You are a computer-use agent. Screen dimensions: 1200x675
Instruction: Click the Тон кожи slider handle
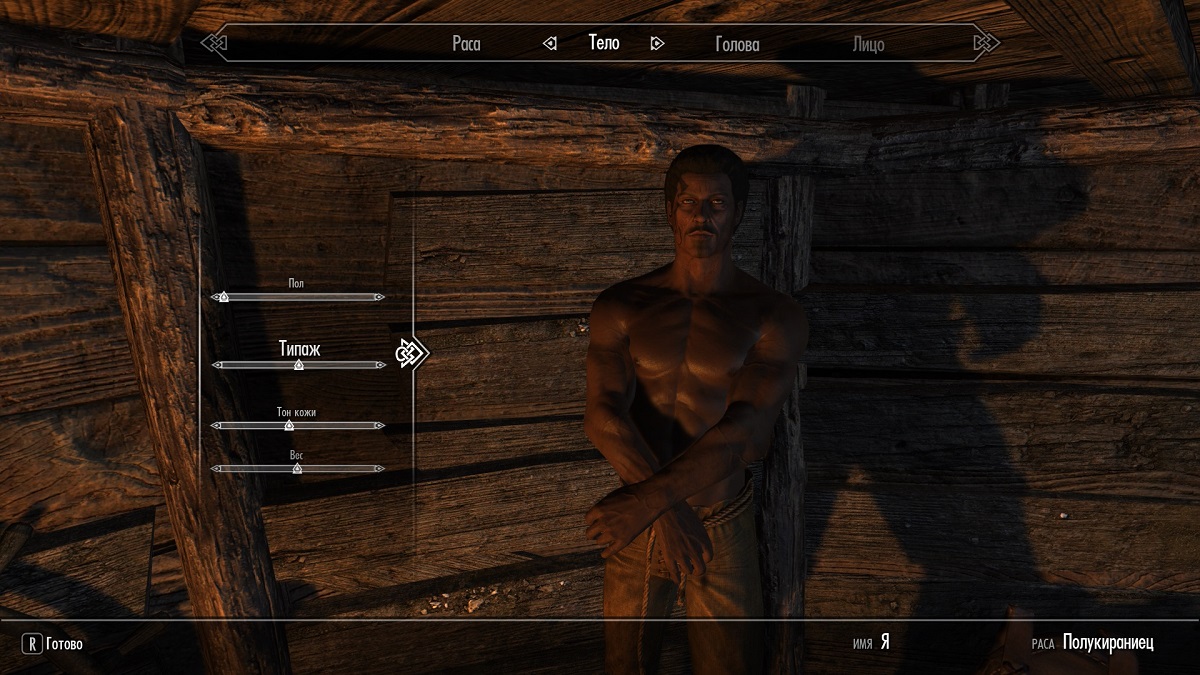point(289,425)
